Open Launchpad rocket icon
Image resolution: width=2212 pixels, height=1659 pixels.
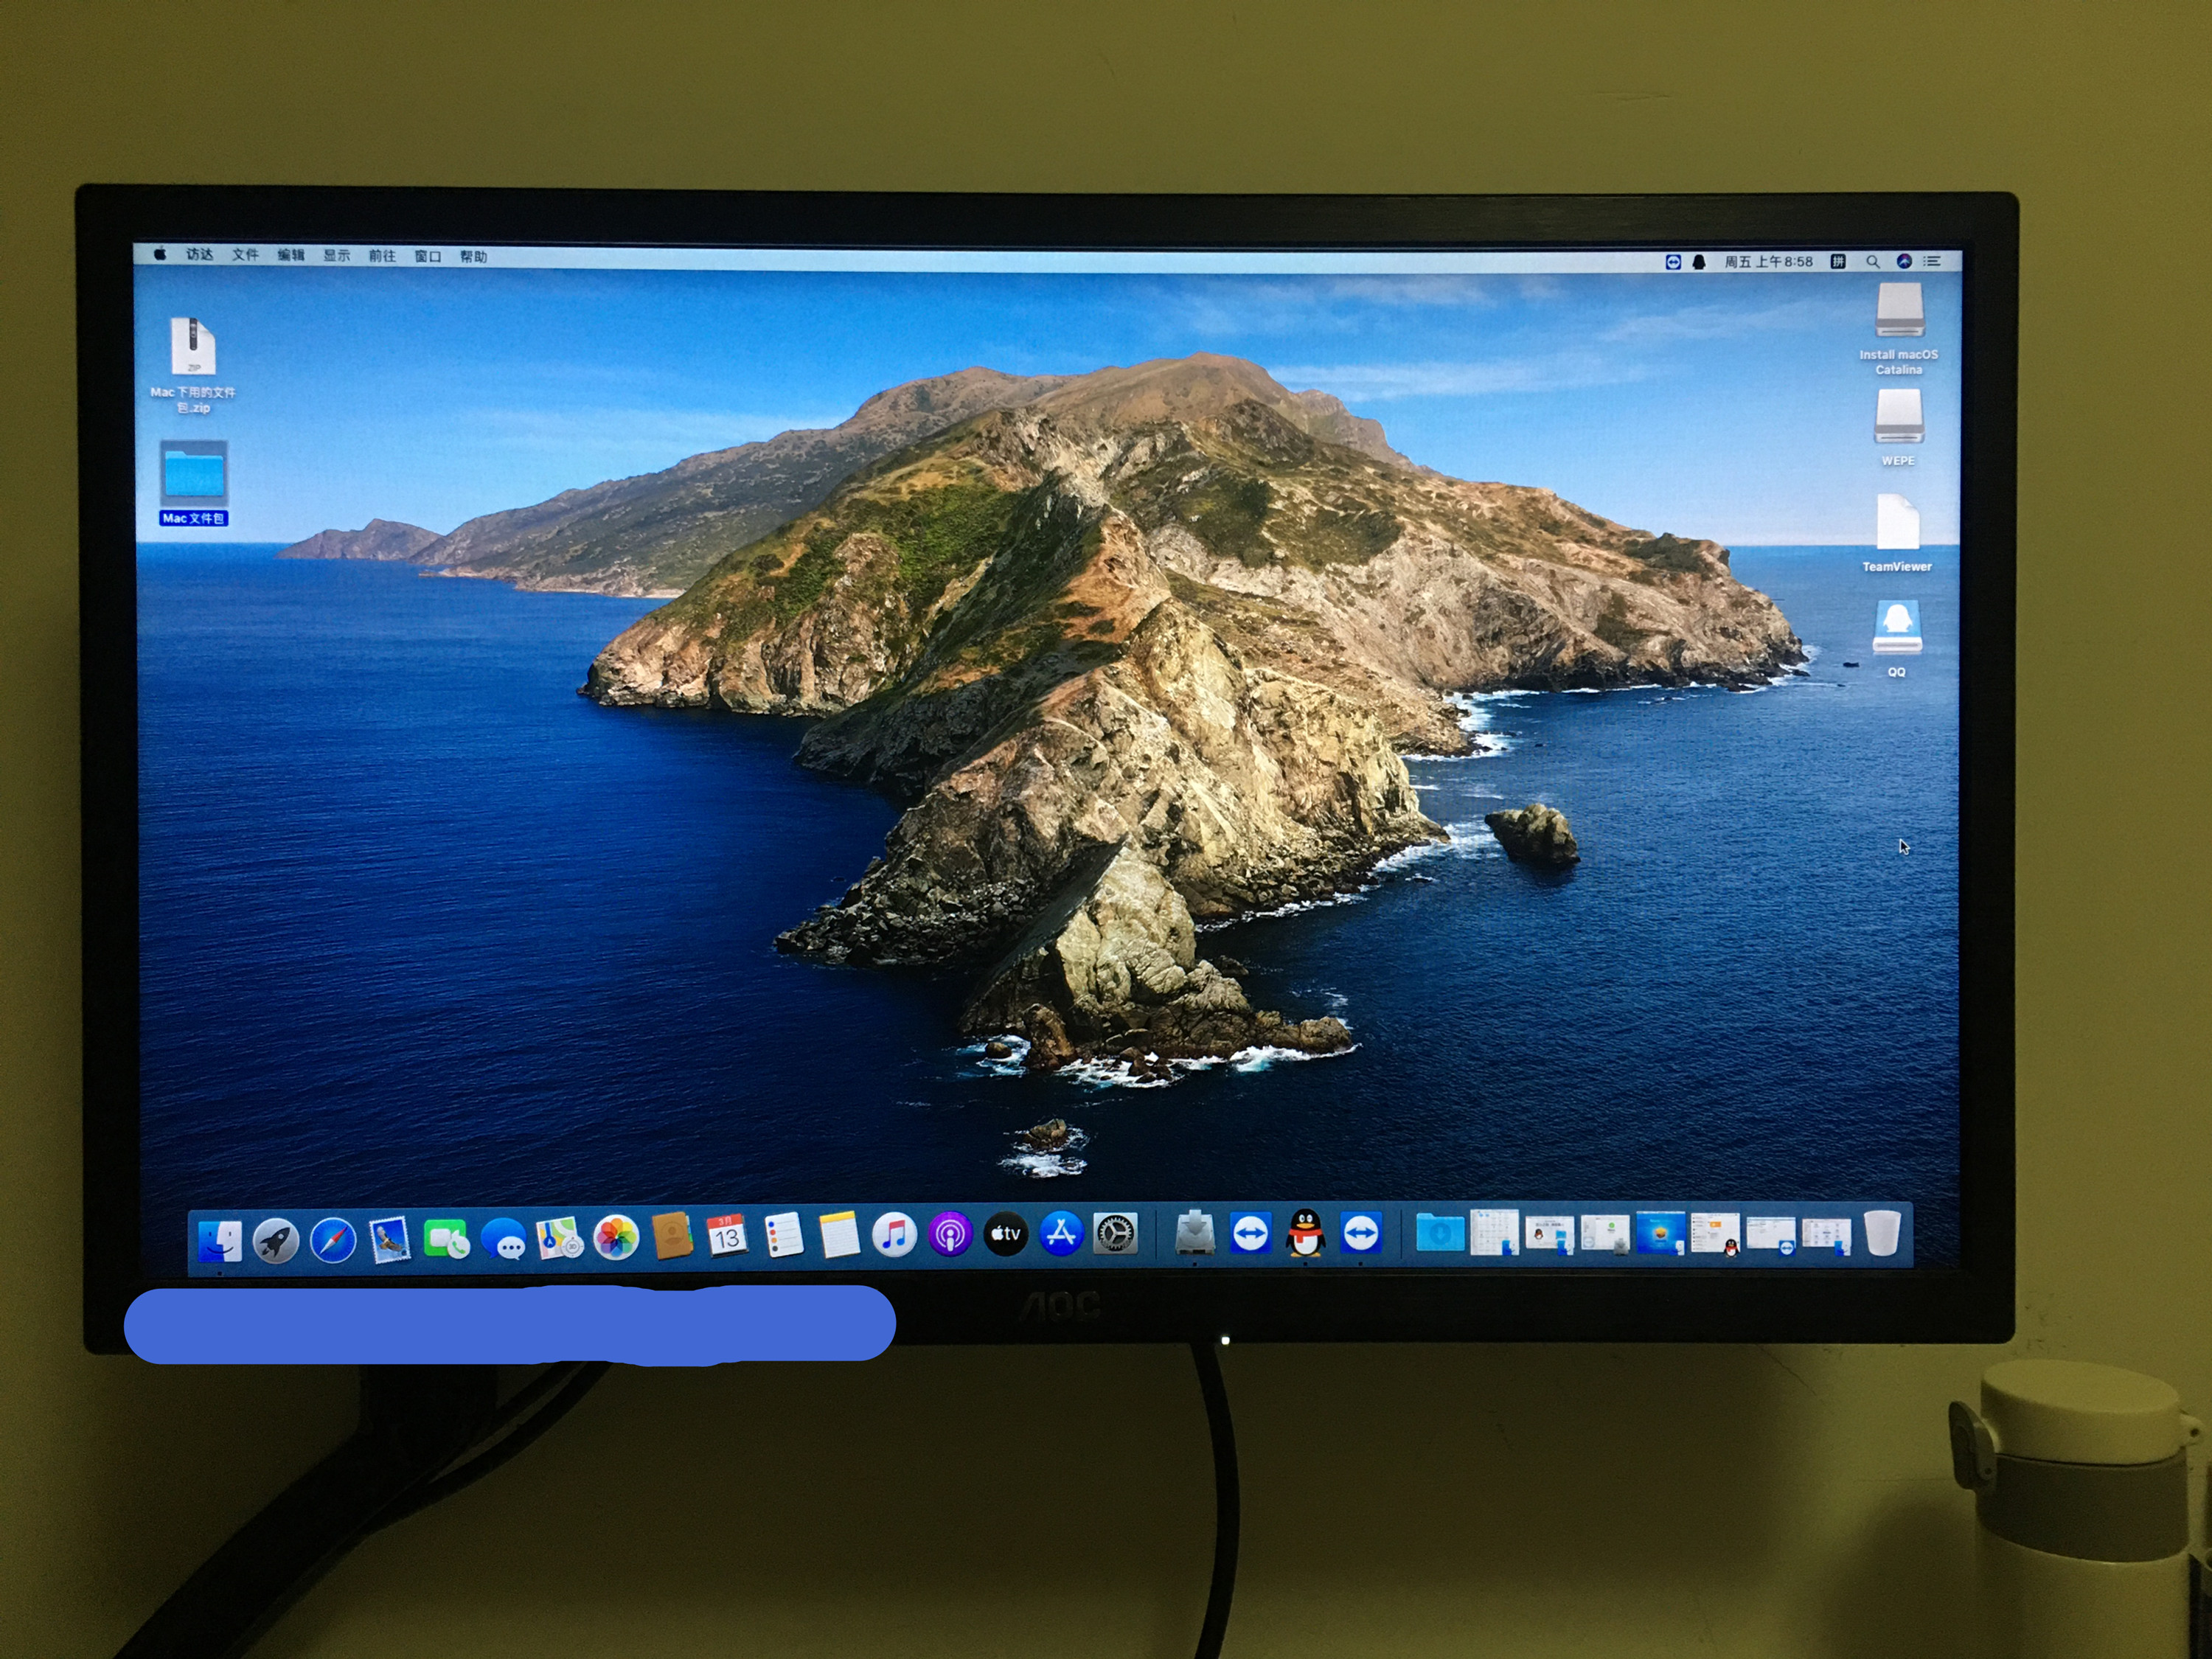pos(276,1241)
